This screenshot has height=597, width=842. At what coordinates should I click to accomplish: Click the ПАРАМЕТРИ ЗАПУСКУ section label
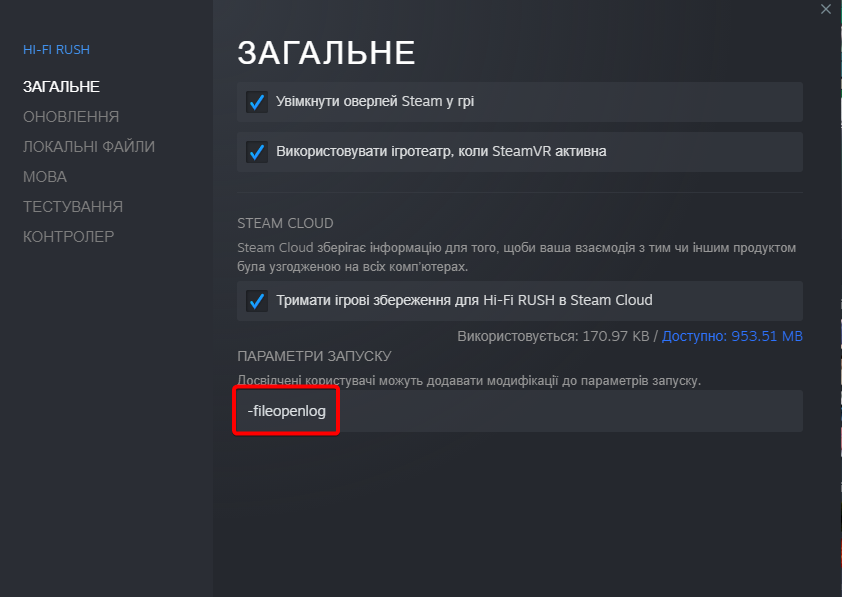314,357
